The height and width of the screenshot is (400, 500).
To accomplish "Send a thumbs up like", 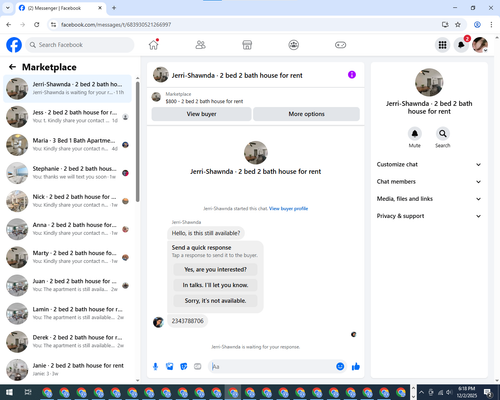I will 356,367.
